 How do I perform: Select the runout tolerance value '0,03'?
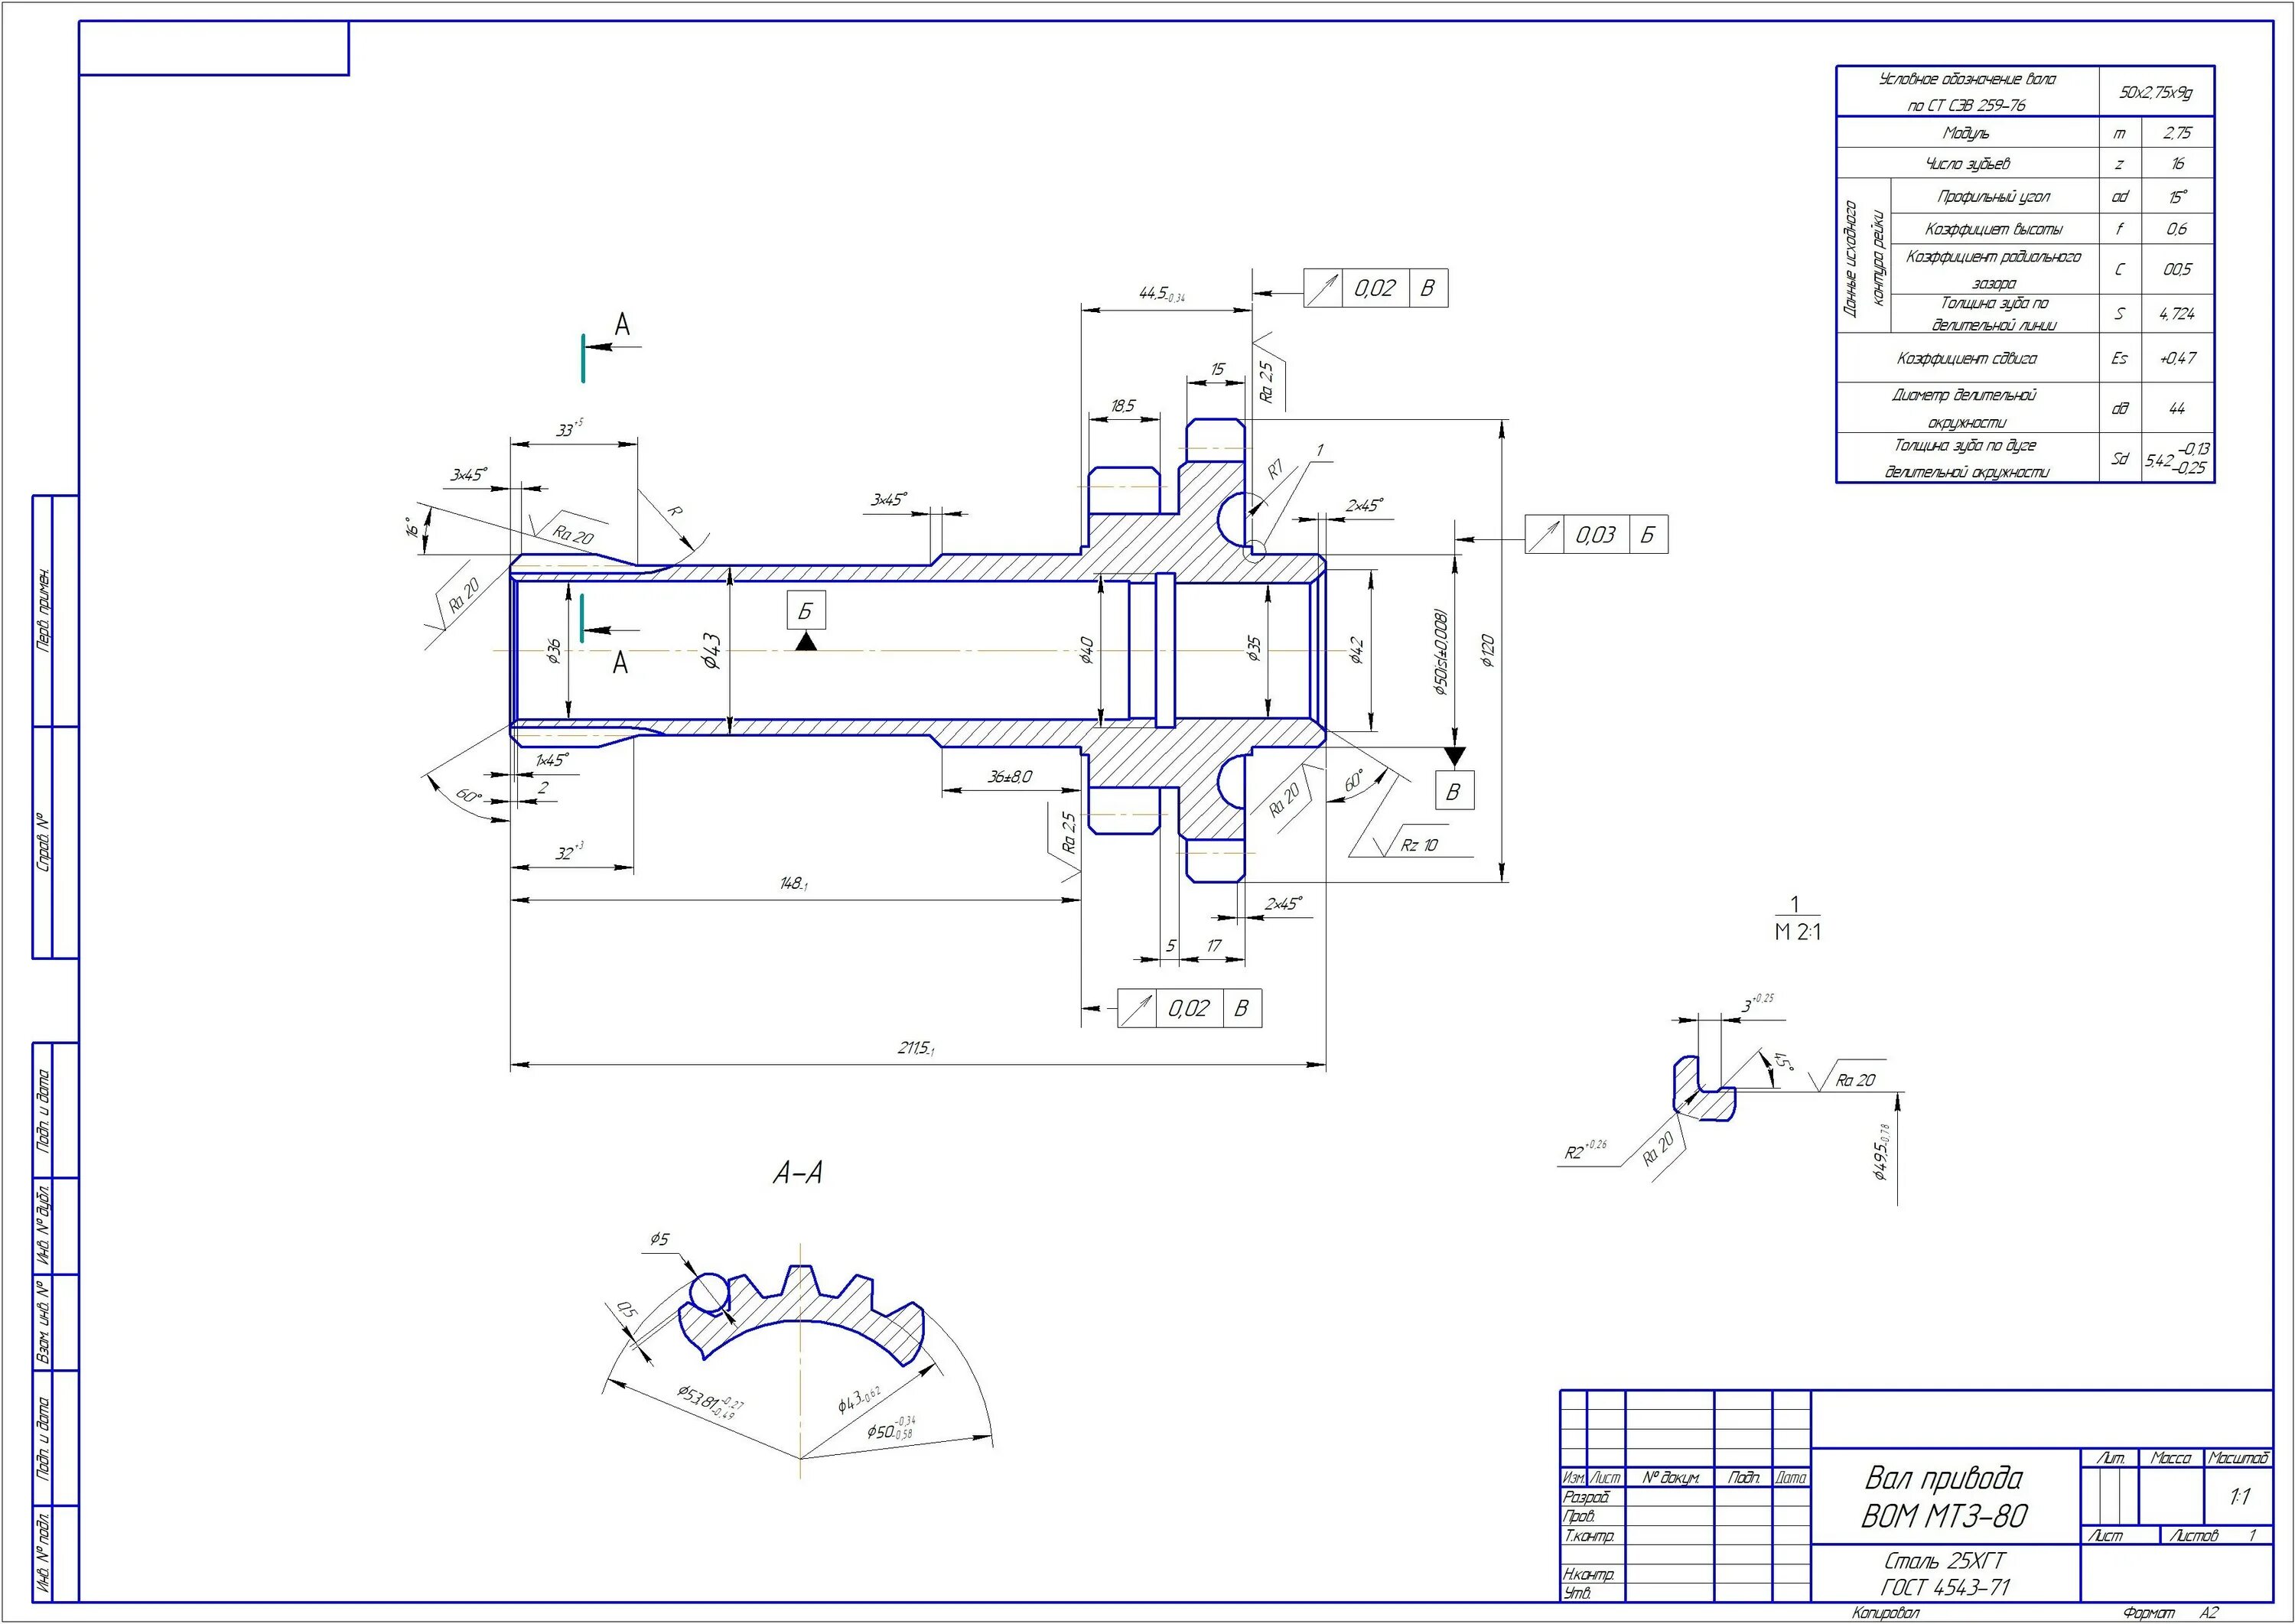1595,535
